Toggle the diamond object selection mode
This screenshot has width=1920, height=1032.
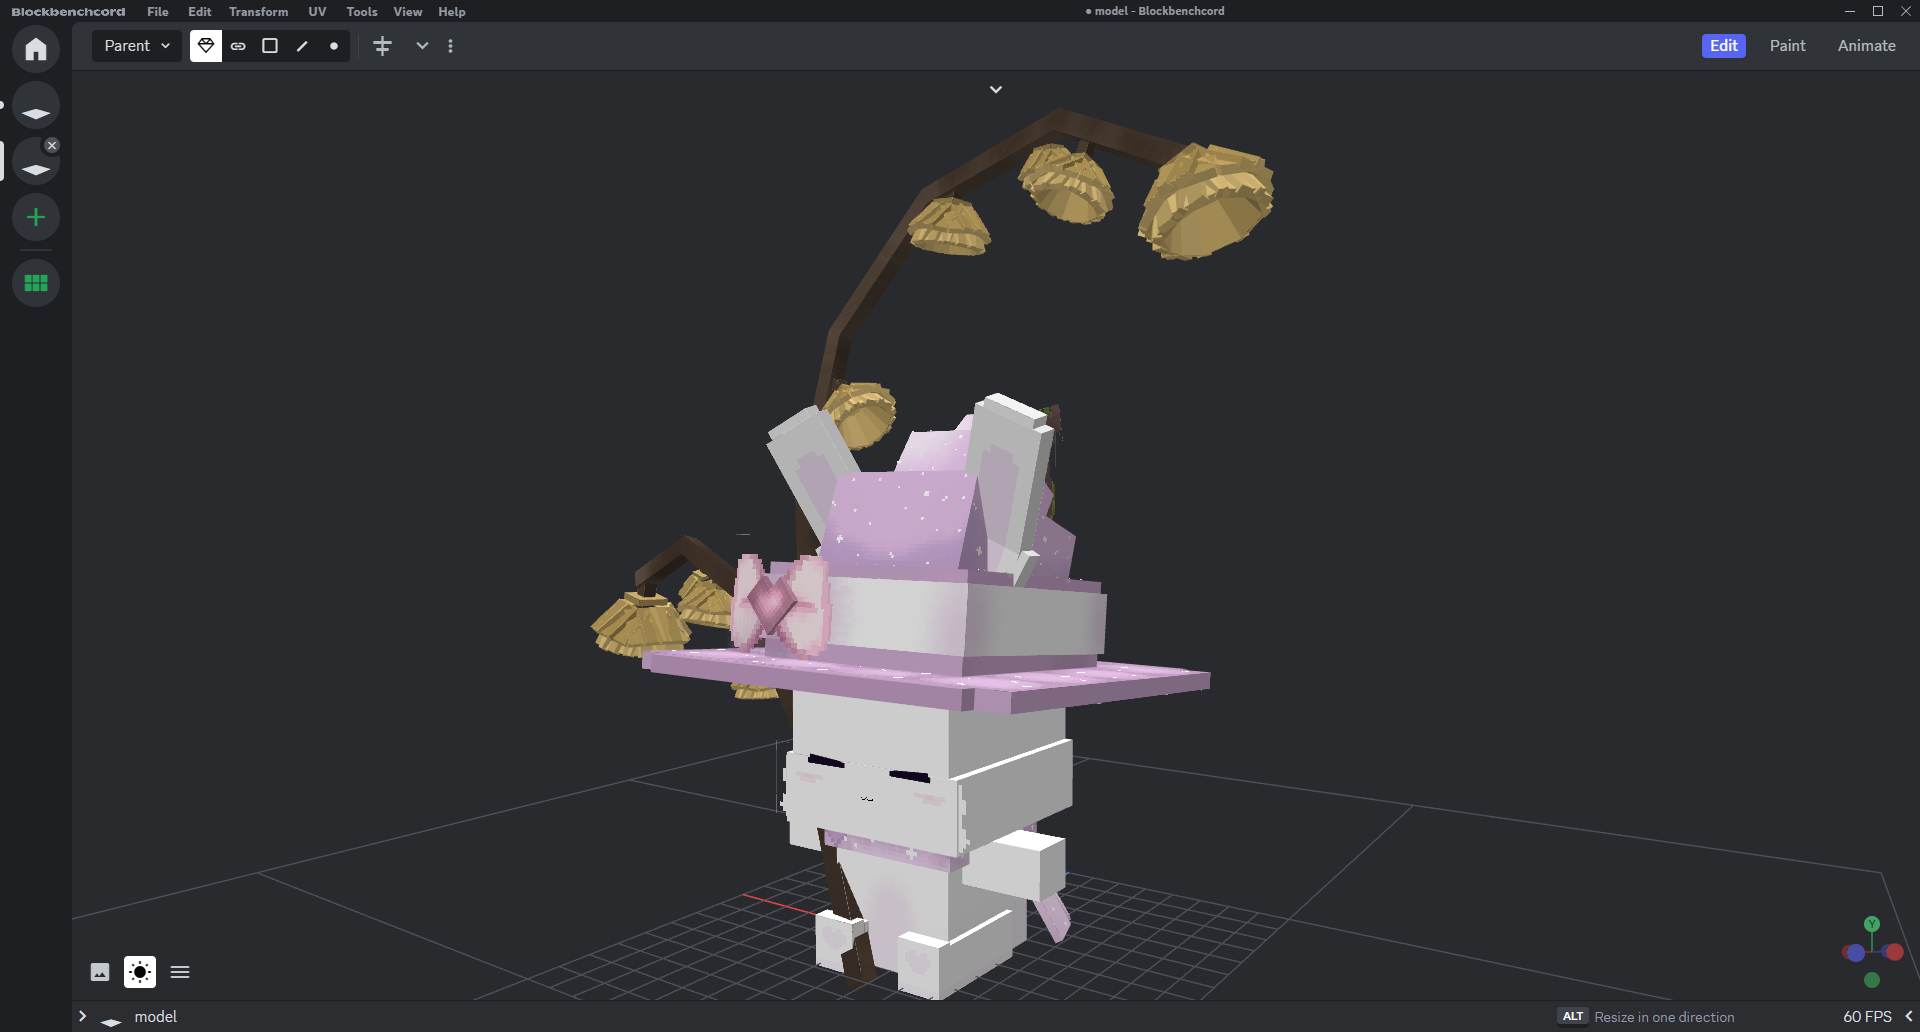tap(206, 46)
